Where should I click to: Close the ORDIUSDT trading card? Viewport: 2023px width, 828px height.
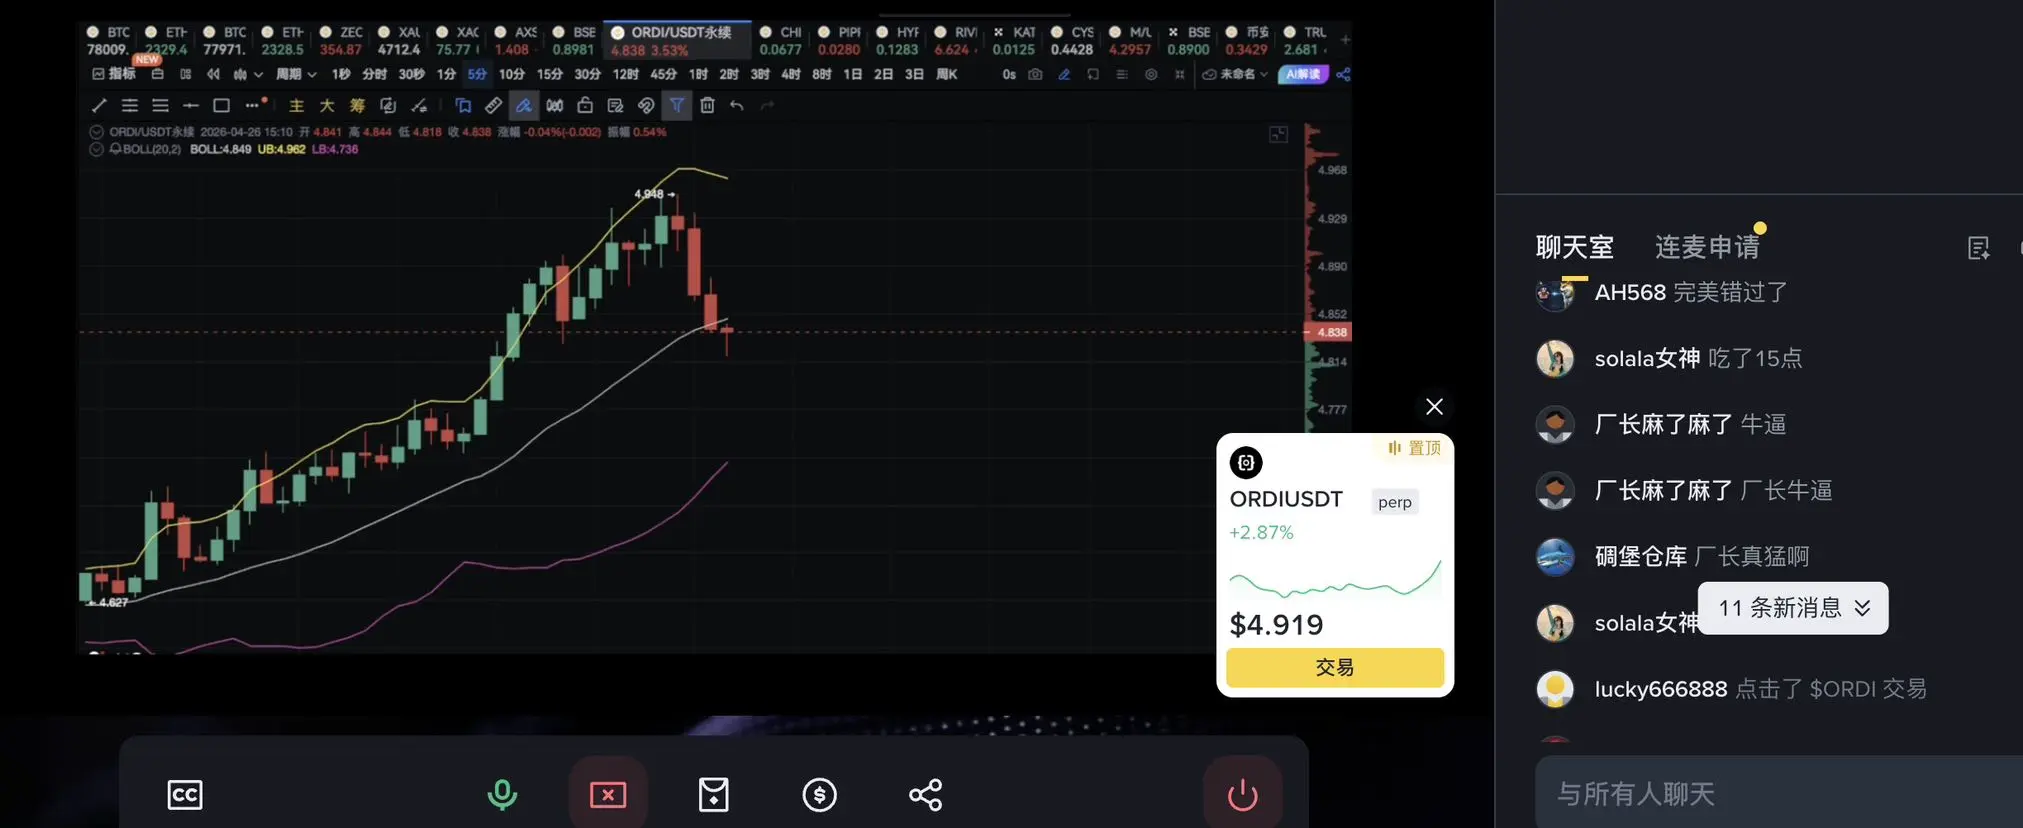(1434, 406)
